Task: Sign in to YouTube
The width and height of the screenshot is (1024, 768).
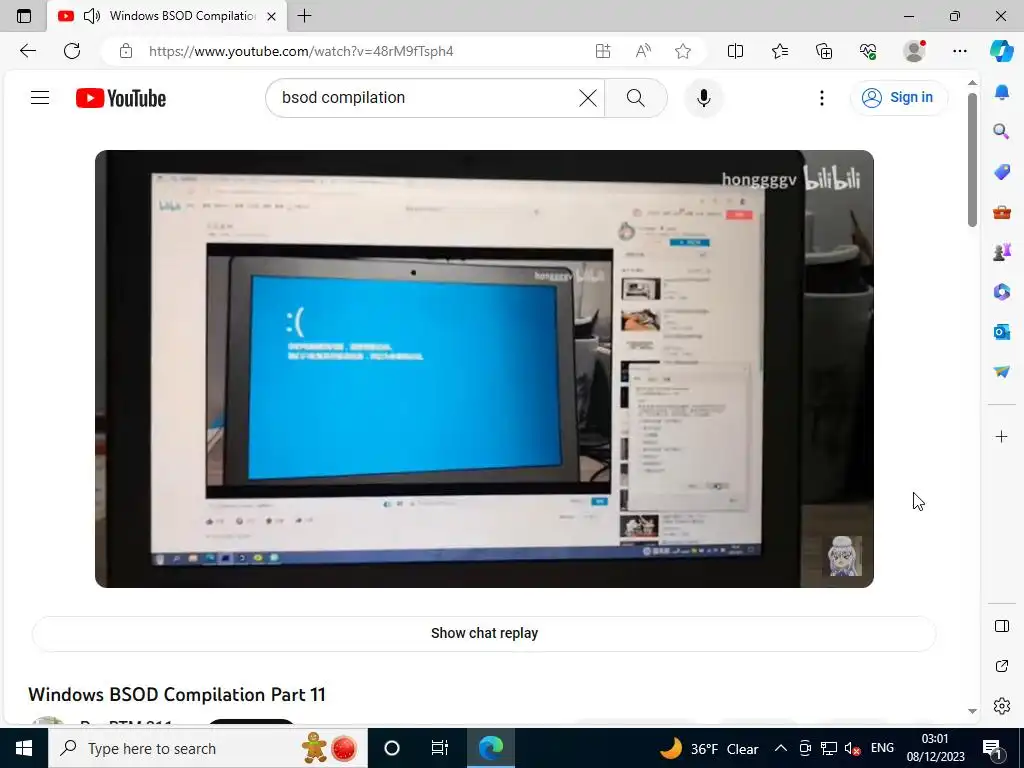Action: point(899,98)
